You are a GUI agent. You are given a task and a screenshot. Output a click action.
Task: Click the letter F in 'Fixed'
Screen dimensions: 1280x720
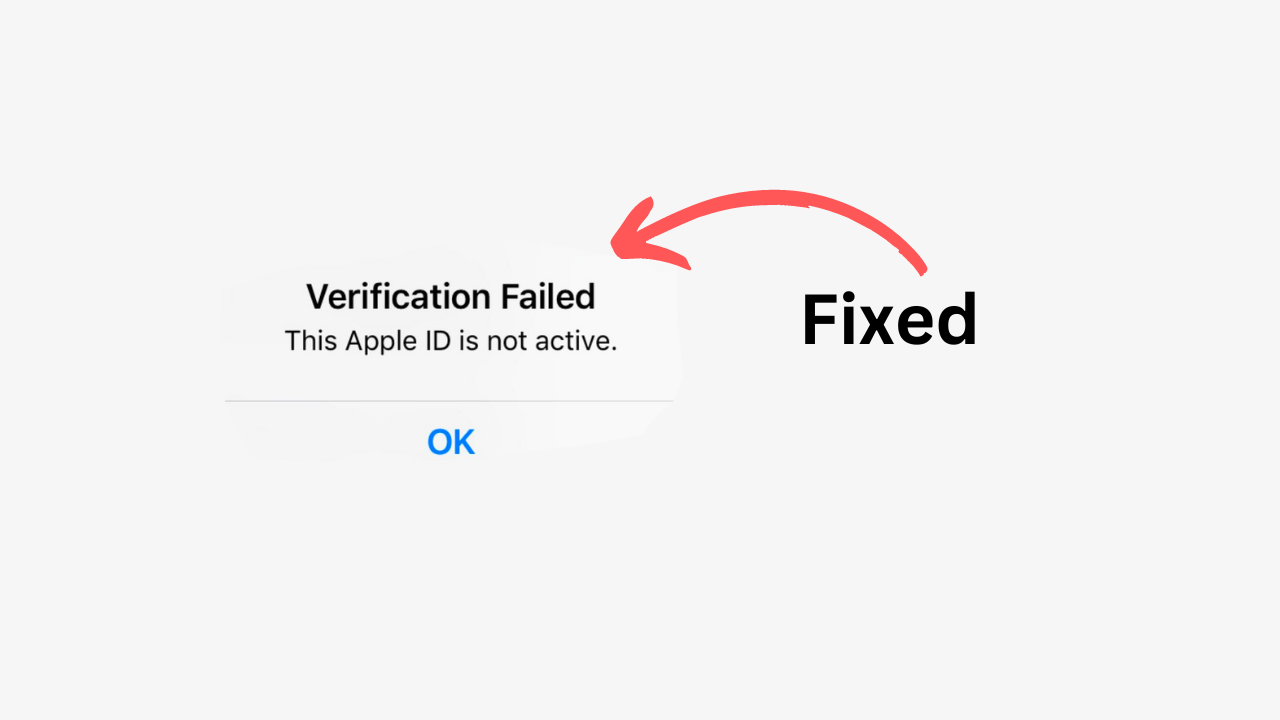click(820, 318)
